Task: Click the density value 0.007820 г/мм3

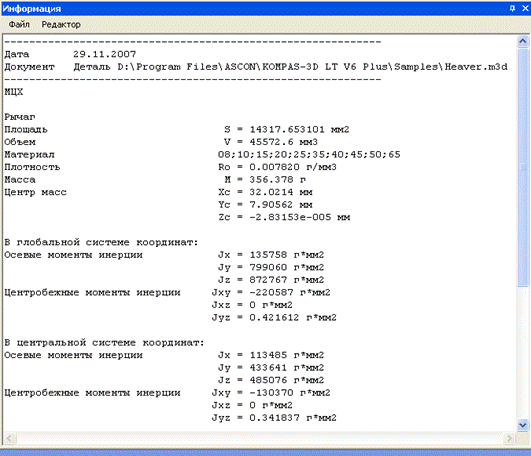Action: tap(293, 167)
